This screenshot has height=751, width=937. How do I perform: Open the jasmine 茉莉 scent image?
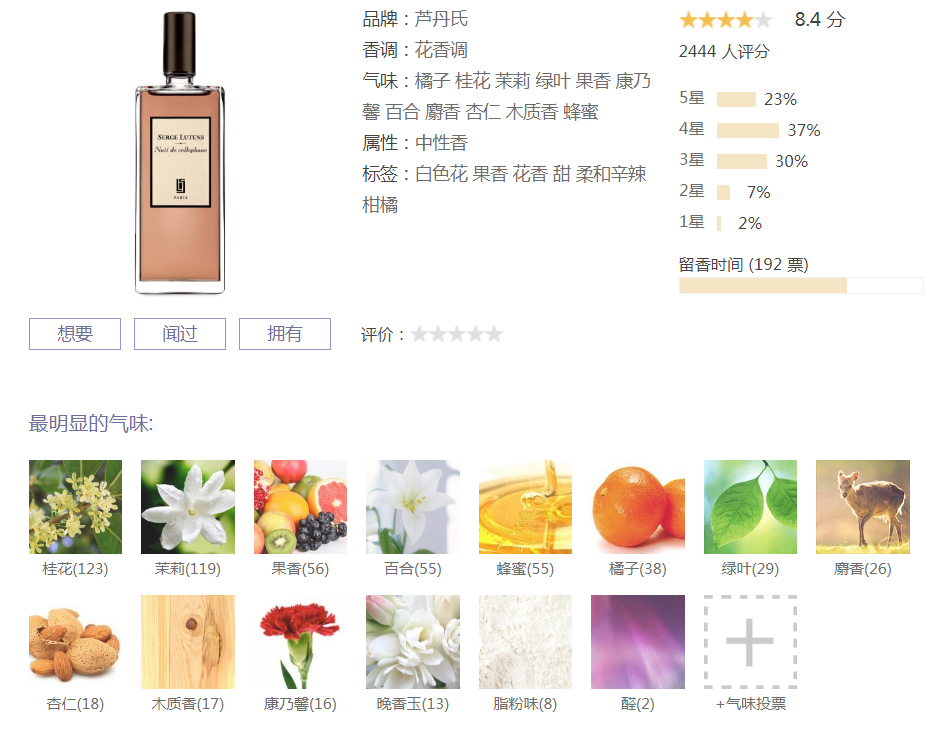[188, 507]
